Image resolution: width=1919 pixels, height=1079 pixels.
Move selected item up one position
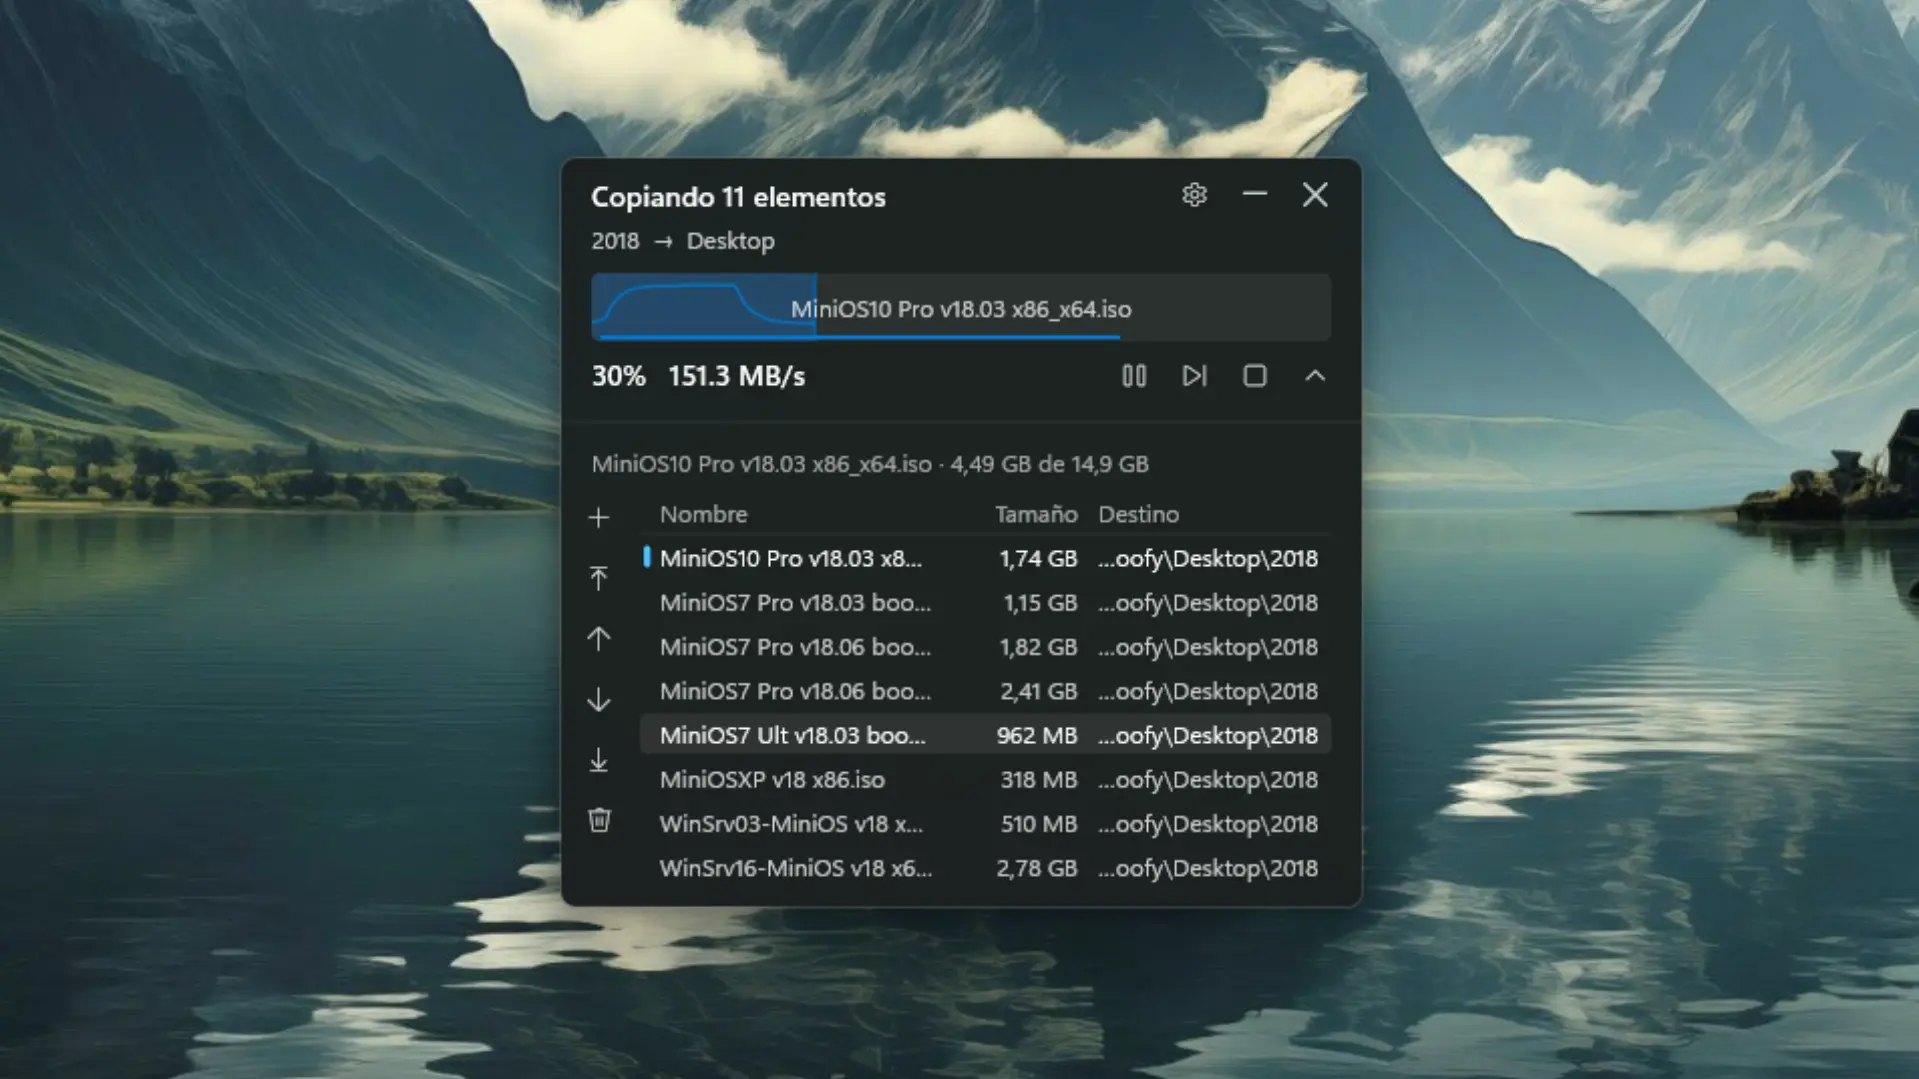598,639
